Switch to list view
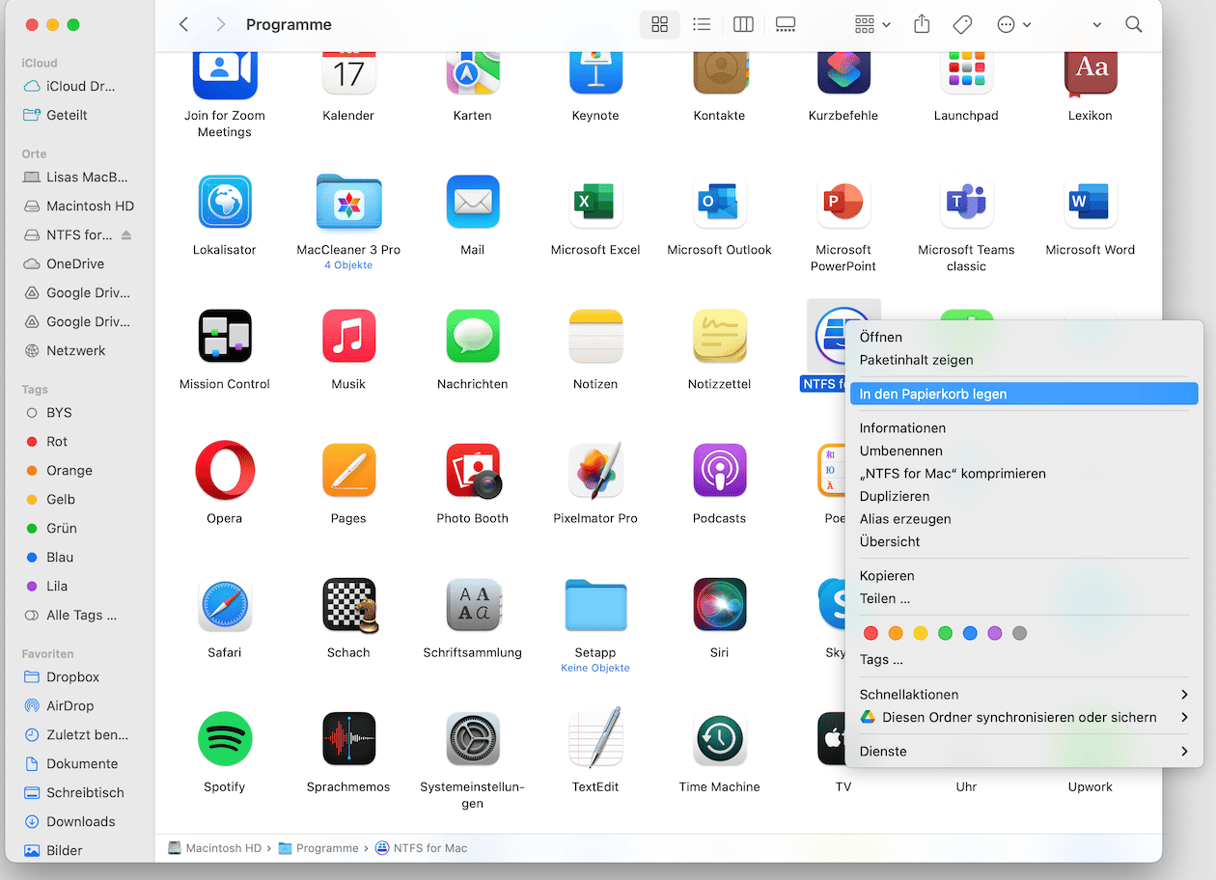This screenshot has height=880, width=1216. (702, 25)
